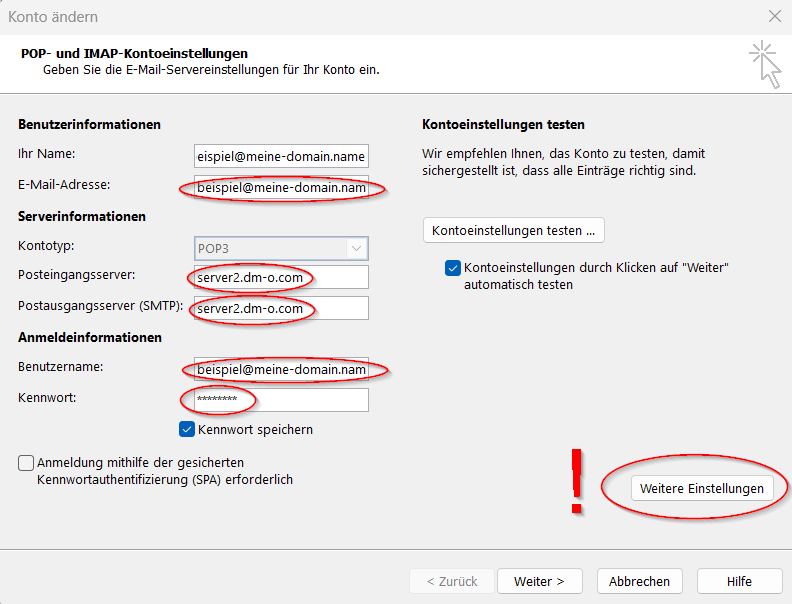Click the red exclamation mark annotation

pos(576,481)
